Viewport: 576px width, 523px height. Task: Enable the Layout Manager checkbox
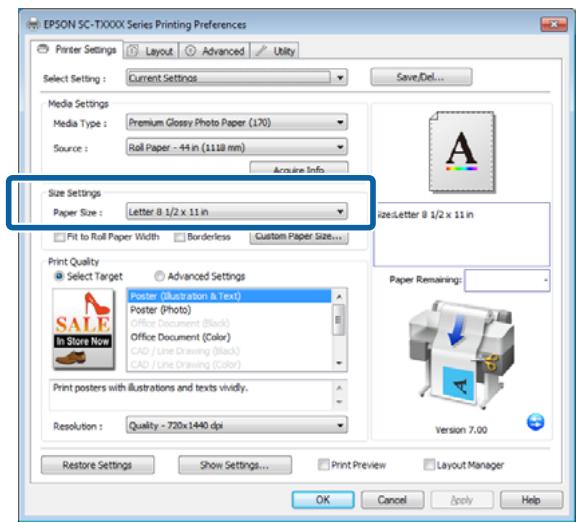(x=429, y=465)
